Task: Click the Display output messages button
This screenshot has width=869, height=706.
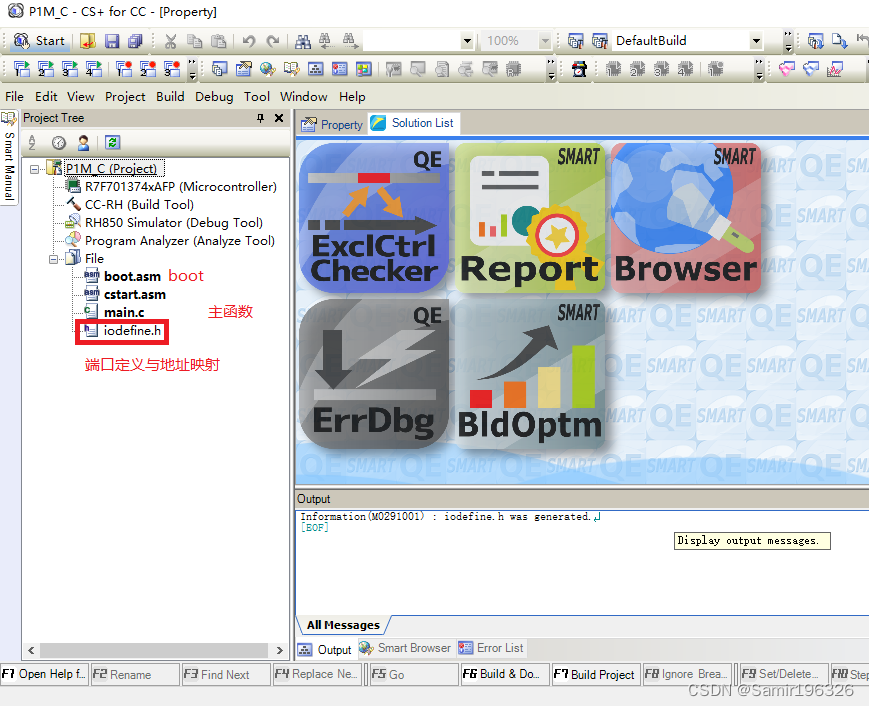Action: click(x=752, y=540)
